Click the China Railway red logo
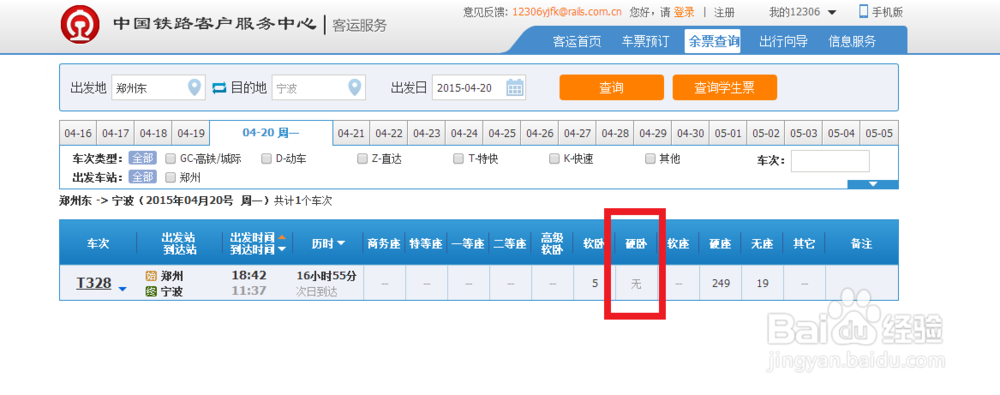 click(80, 25)
